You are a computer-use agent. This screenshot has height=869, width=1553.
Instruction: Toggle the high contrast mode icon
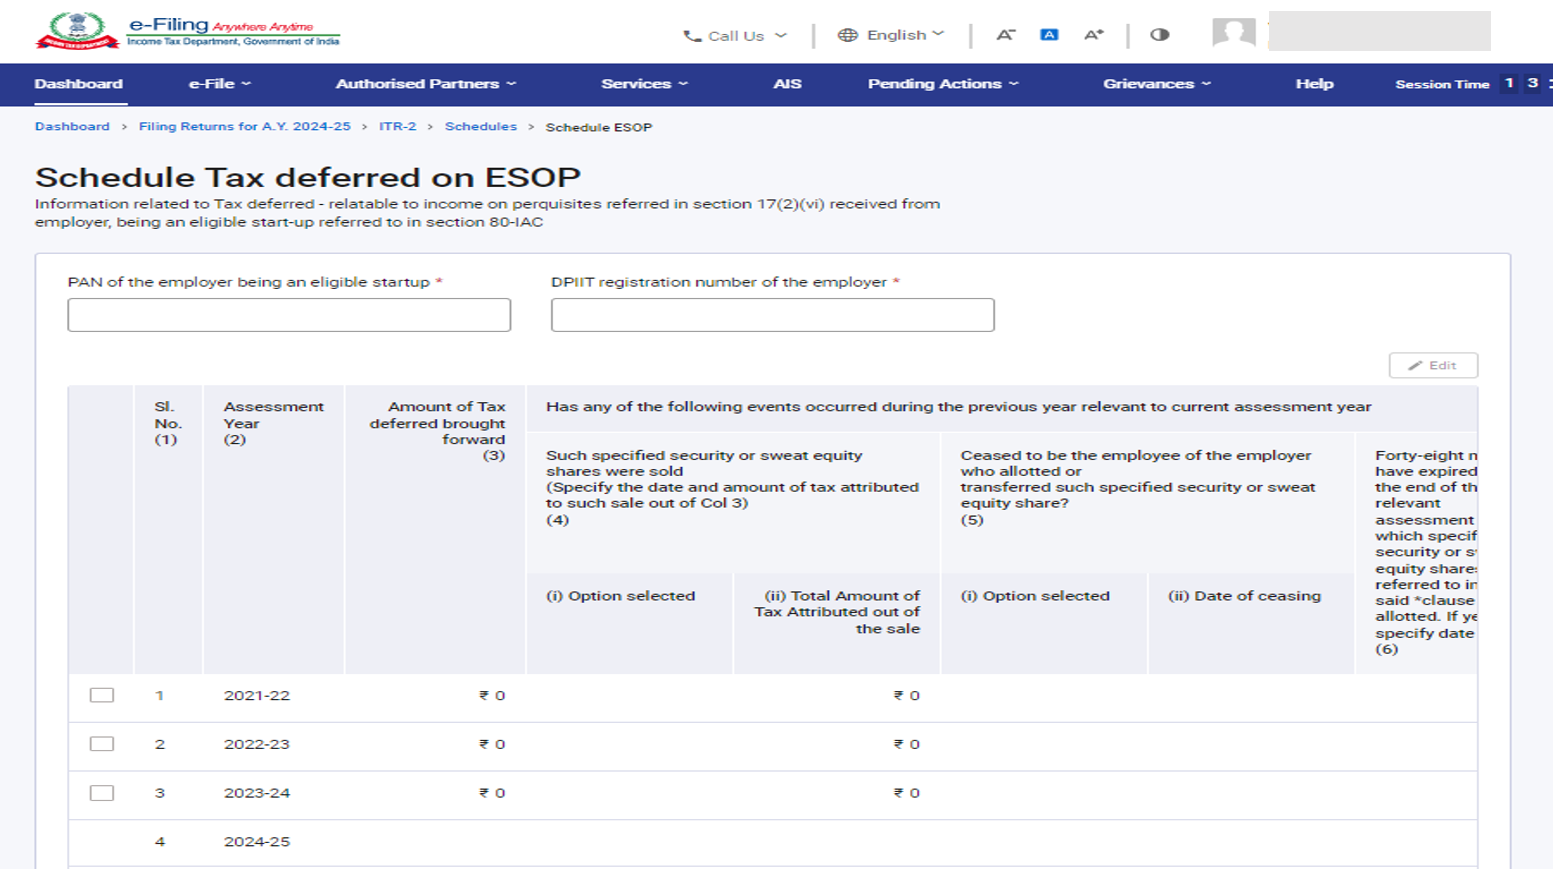1159,35
